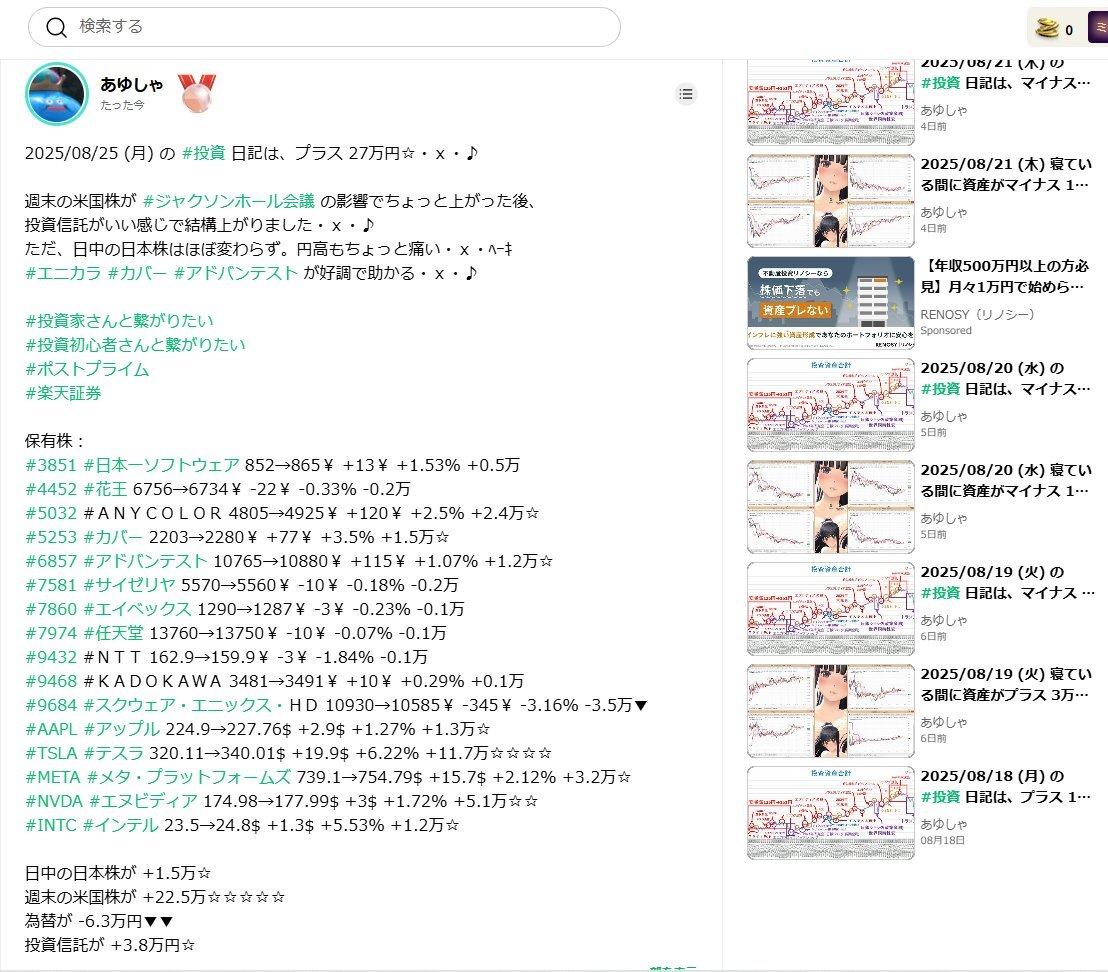Open the 年収500万円以上の方必見 ad title
The height and width of the screenshot is (972, 1108).
pos(1005,276)
